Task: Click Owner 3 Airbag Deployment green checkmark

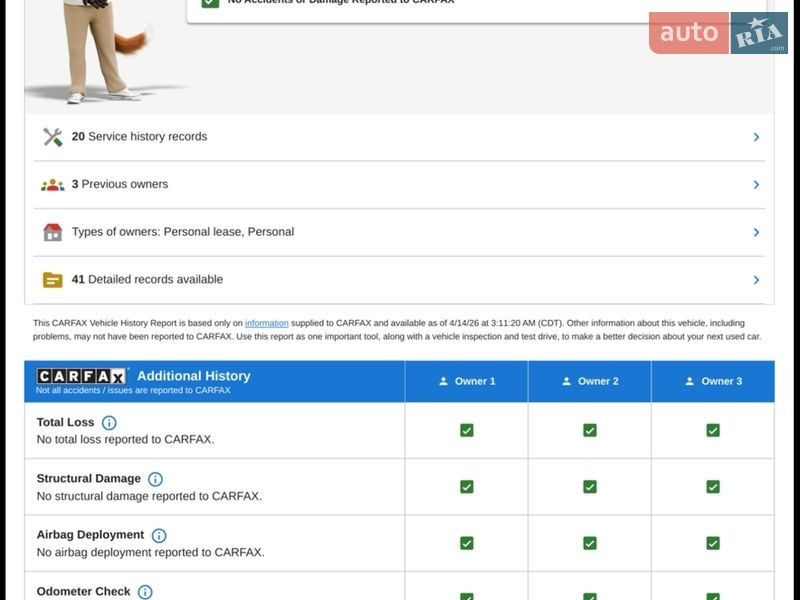Action: coord(713,543)
